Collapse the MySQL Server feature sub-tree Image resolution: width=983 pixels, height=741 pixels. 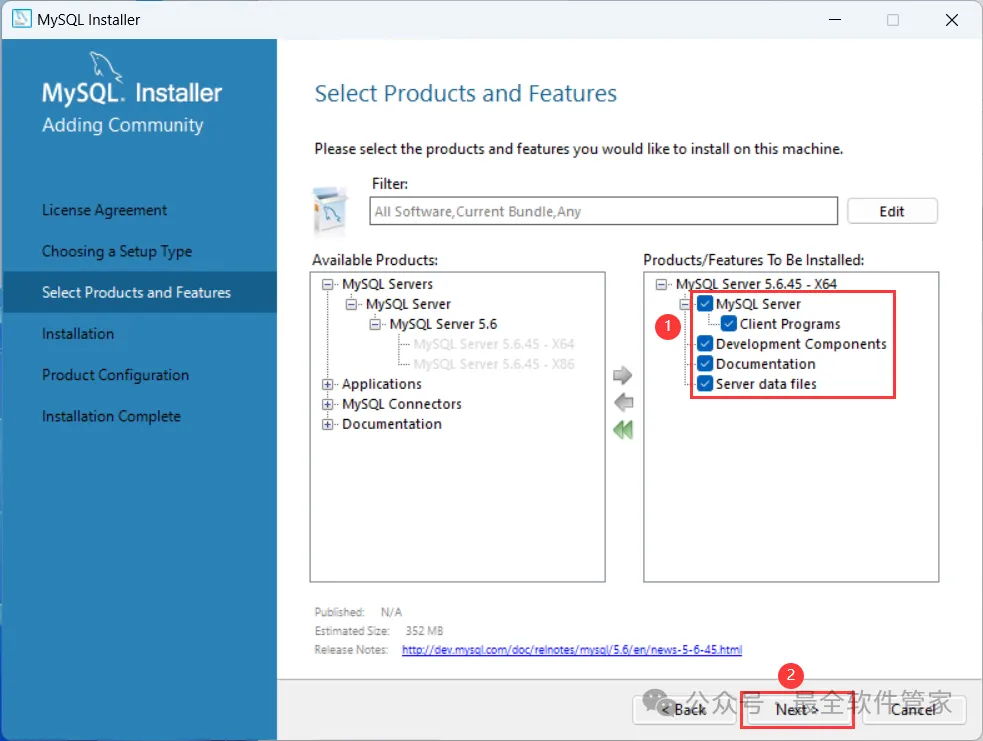(x=685, y=305)
